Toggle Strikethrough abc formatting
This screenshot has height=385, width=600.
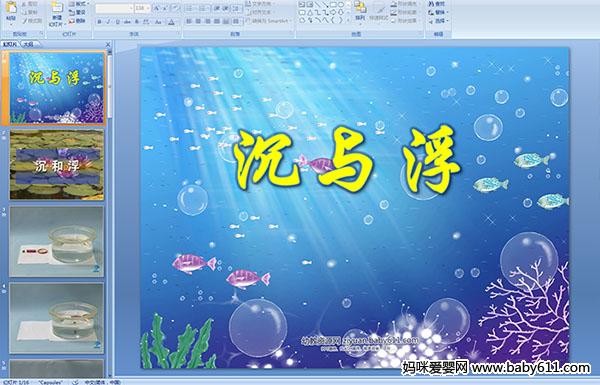tap(127, 22)
